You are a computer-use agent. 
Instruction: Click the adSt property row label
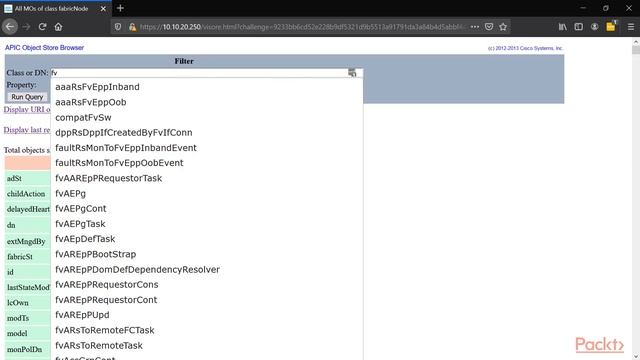pyautogui.click(x=14, y=178)
